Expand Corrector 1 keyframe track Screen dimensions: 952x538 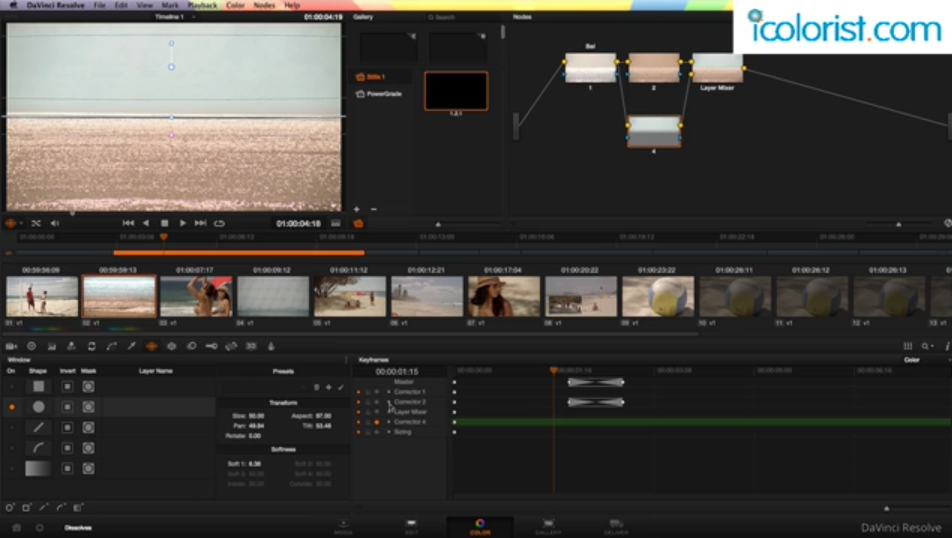pyautogui.click(x=389, y=392)
